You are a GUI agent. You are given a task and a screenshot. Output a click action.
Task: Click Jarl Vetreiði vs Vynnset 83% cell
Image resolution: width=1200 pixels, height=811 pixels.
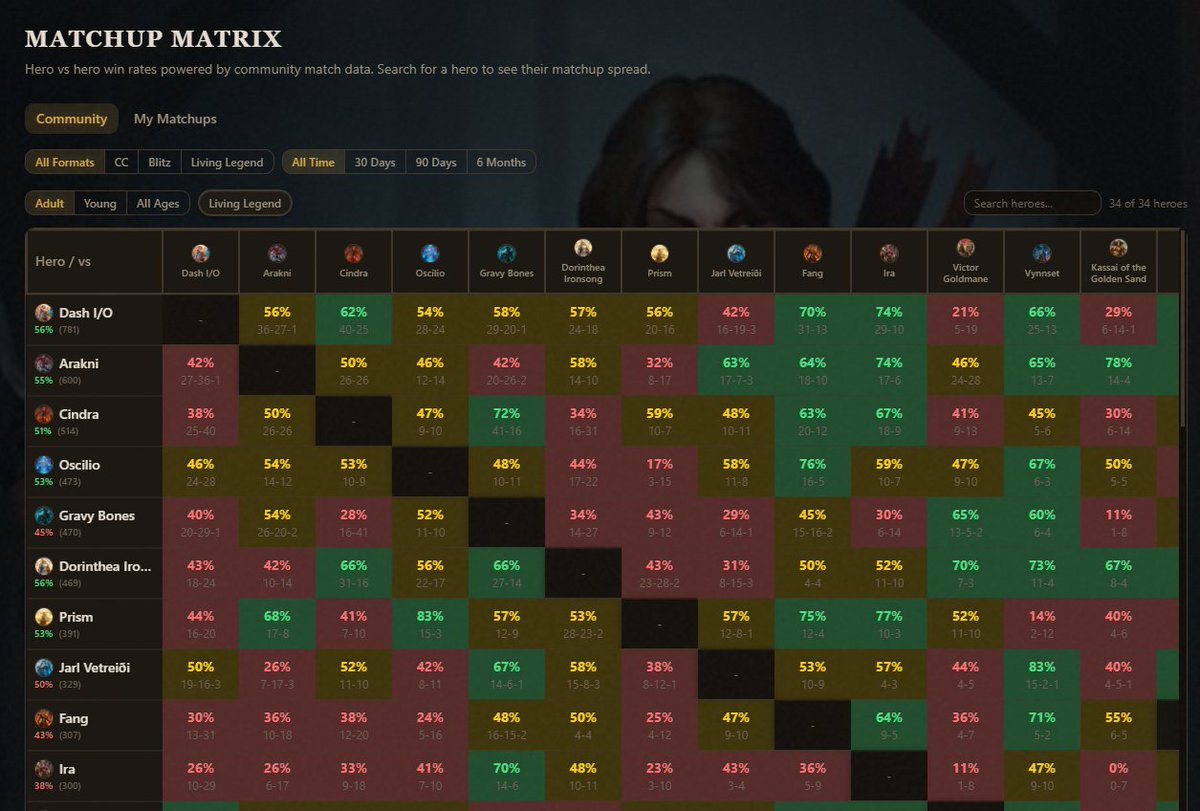pos(1042,675)
